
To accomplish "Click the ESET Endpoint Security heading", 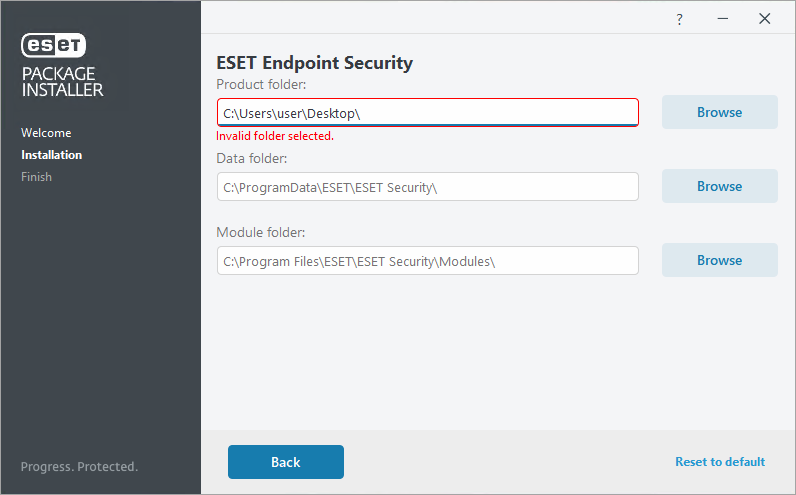I will (x=315, y=62).
